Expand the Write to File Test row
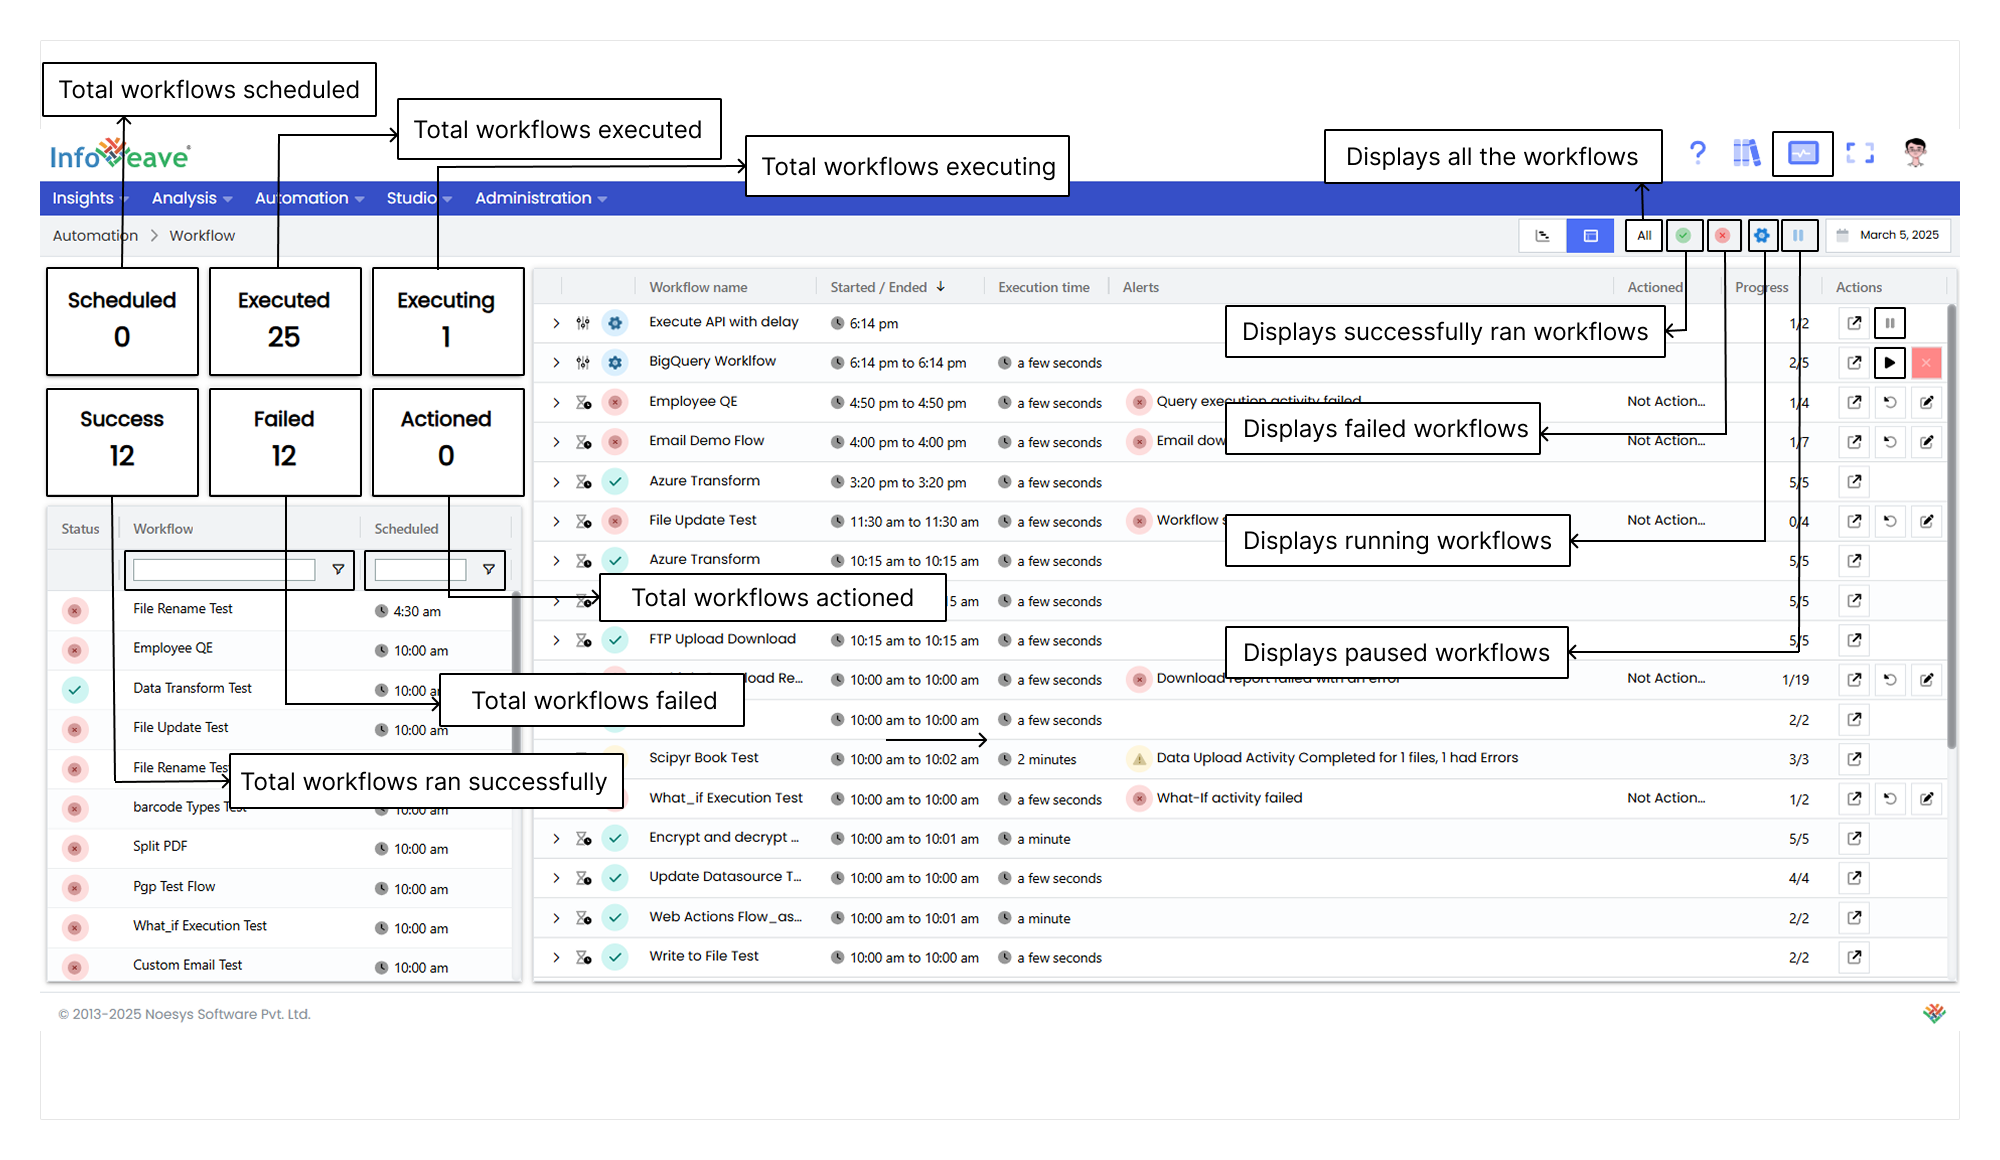 tap(556, 957)
